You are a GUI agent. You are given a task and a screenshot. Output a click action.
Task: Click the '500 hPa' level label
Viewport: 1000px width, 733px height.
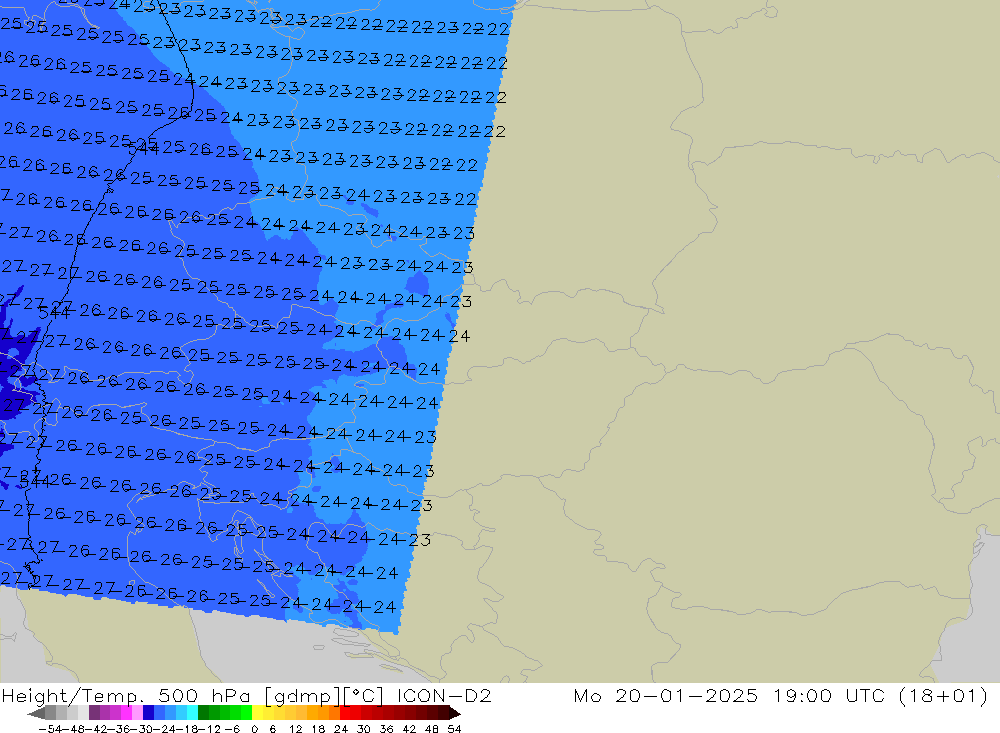coord(203,696)
